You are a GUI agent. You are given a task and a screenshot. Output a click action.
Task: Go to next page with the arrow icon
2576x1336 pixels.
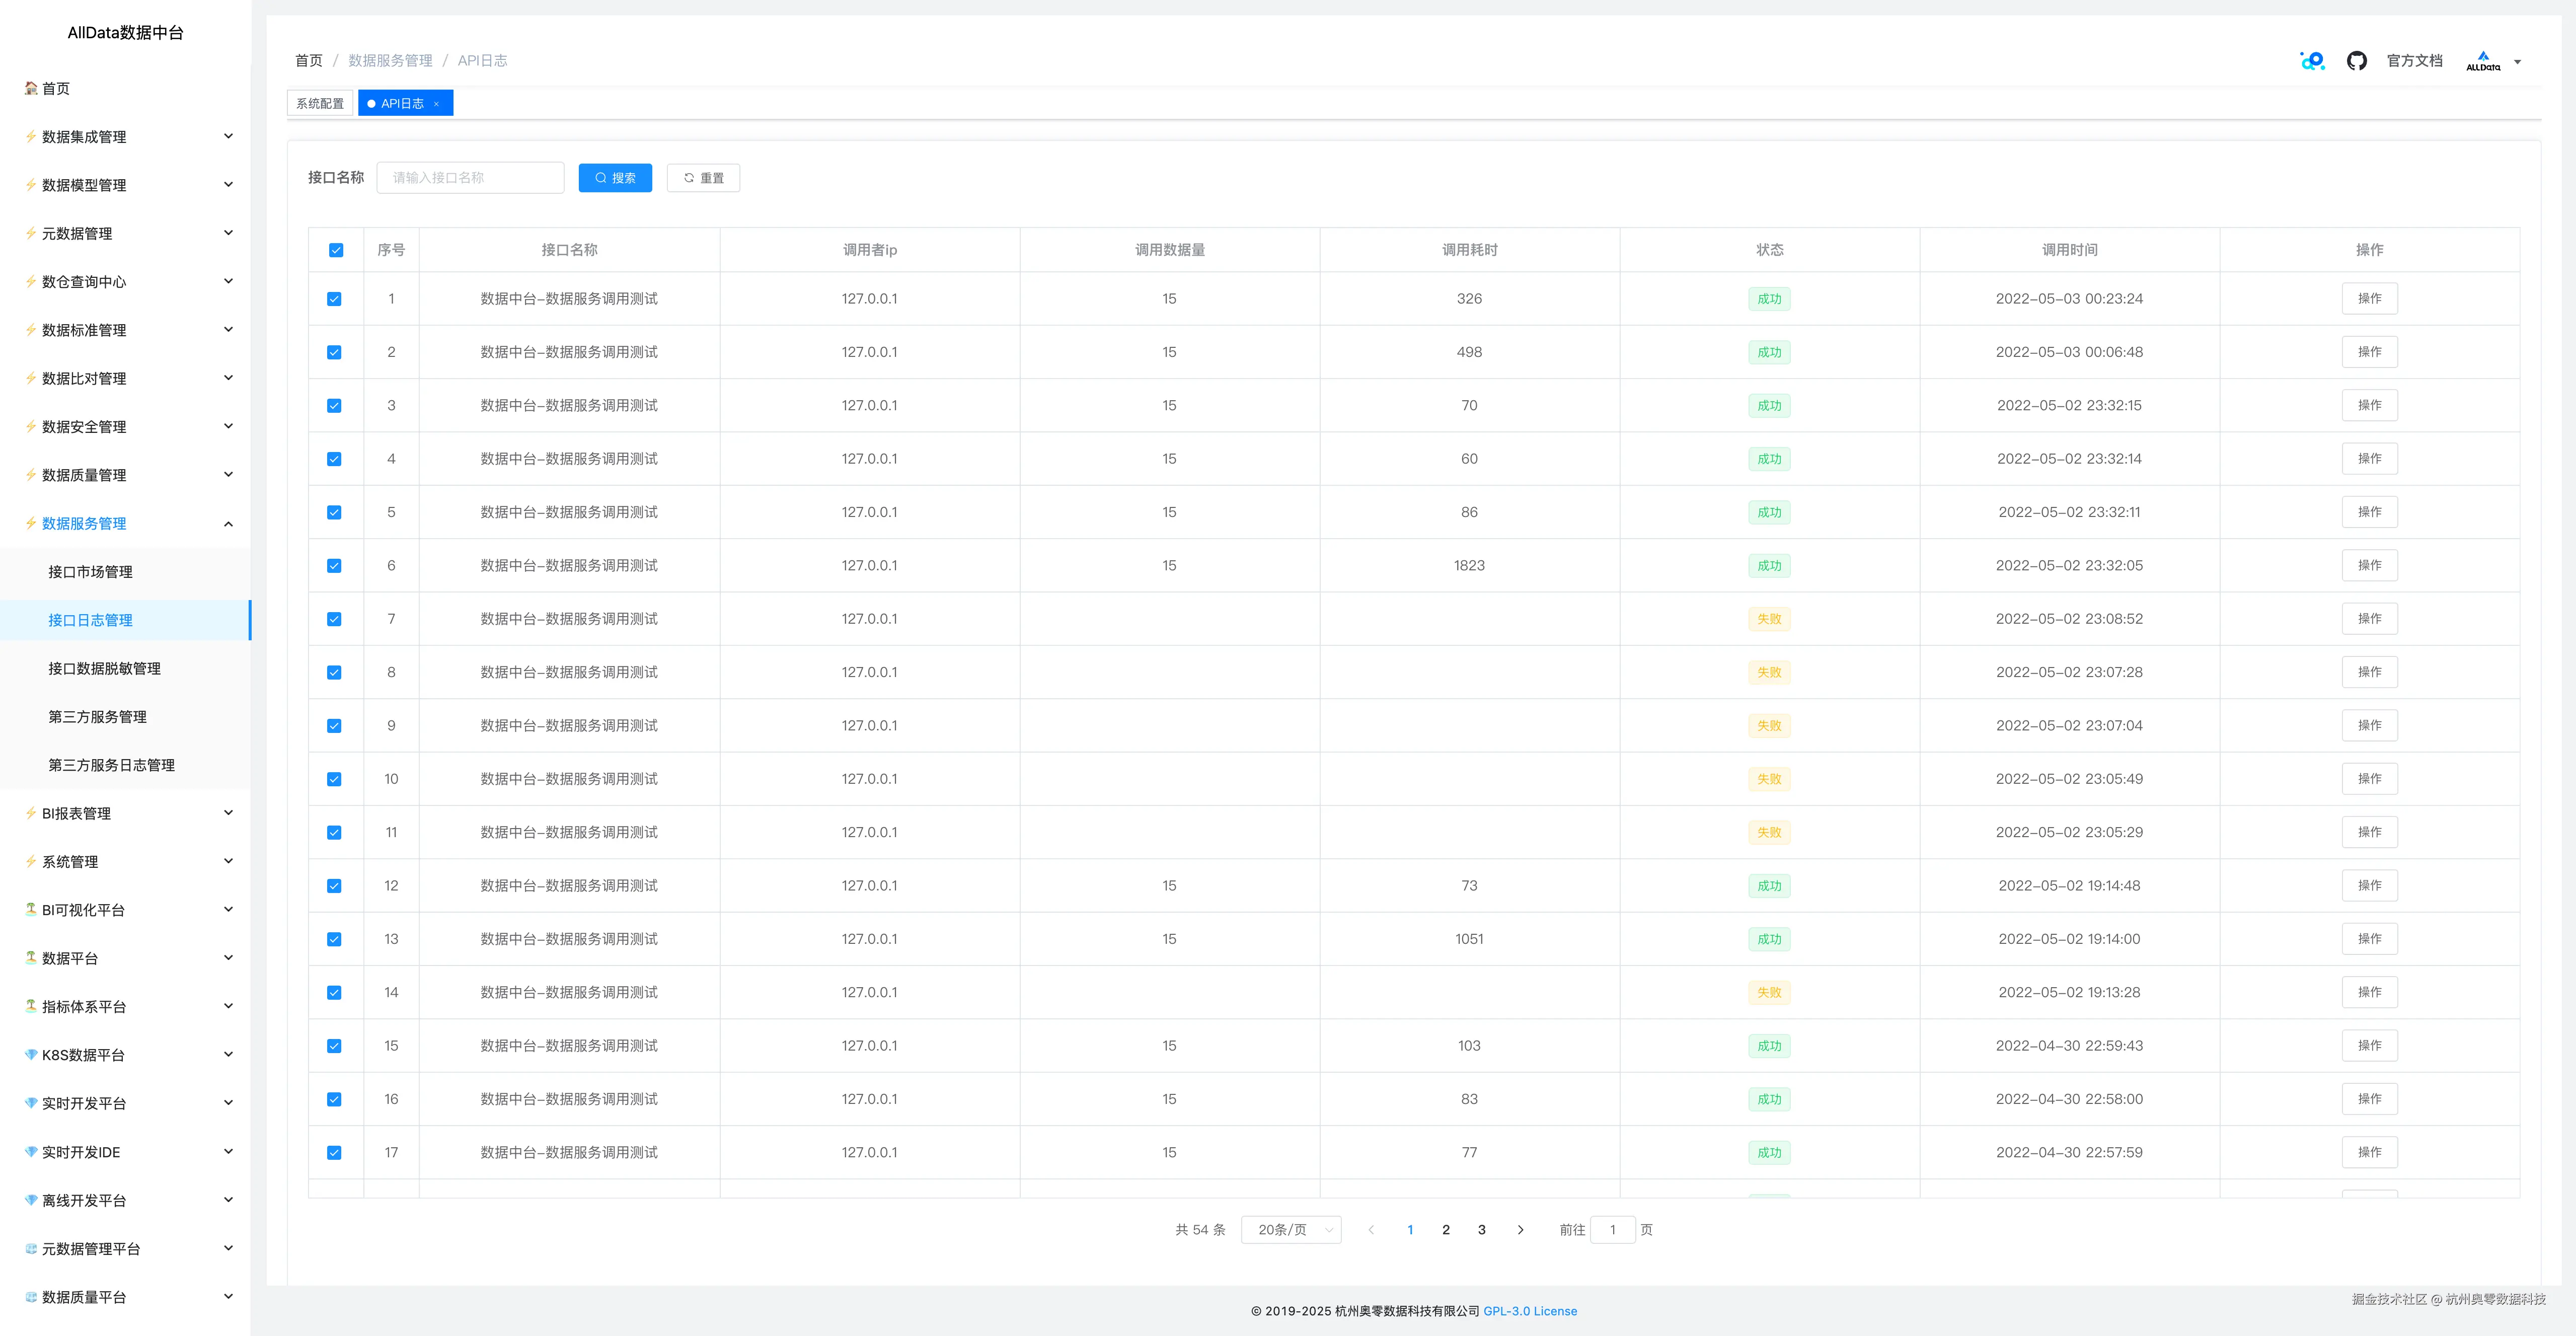point(1520,1230)
